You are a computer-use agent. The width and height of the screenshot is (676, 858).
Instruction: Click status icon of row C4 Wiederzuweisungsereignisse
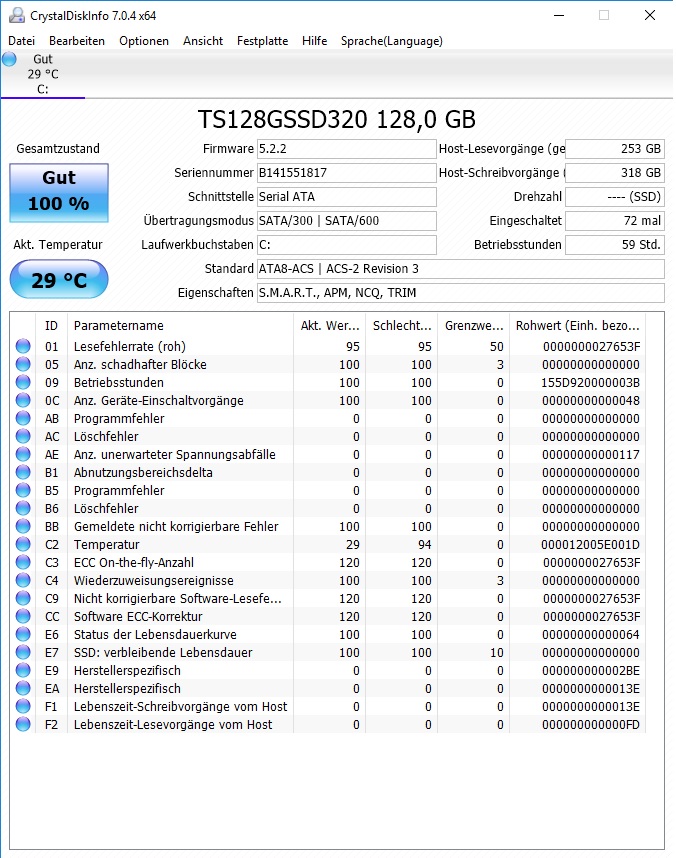tap(23, 581)
